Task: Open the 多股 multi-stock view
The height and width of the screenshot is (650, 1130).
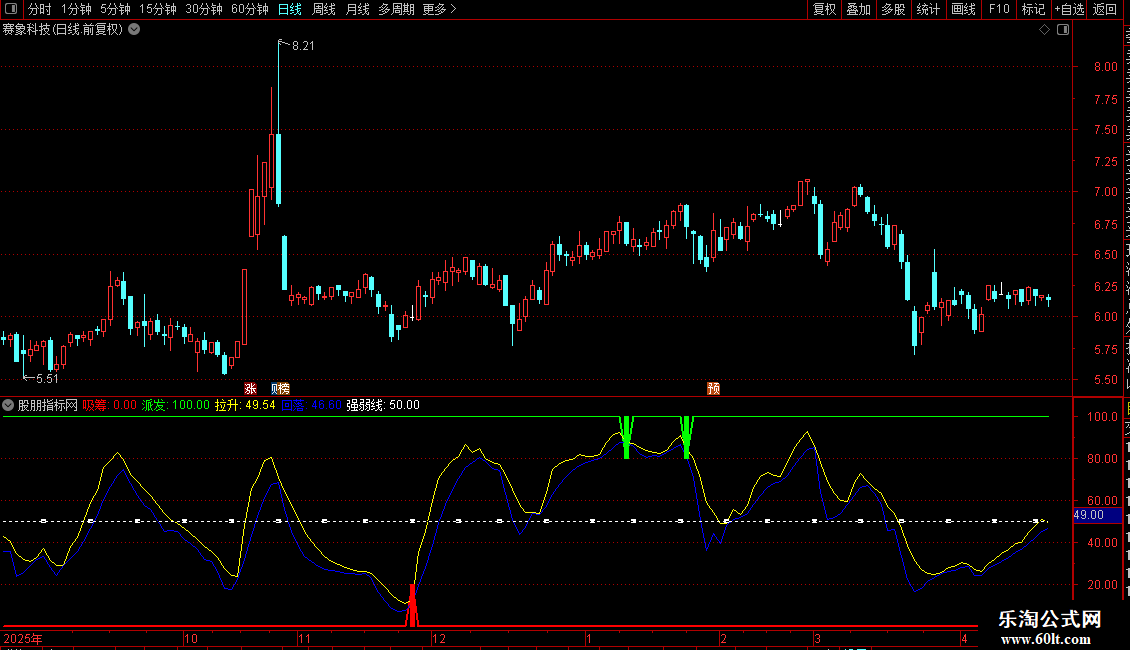Action: [893, 9]
